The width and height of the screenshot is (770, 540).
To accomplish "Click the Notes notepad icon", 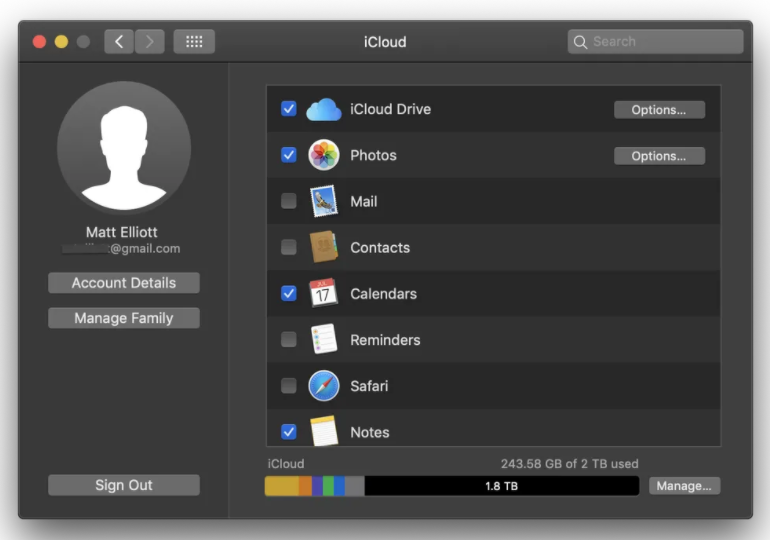I will point(325,431).
